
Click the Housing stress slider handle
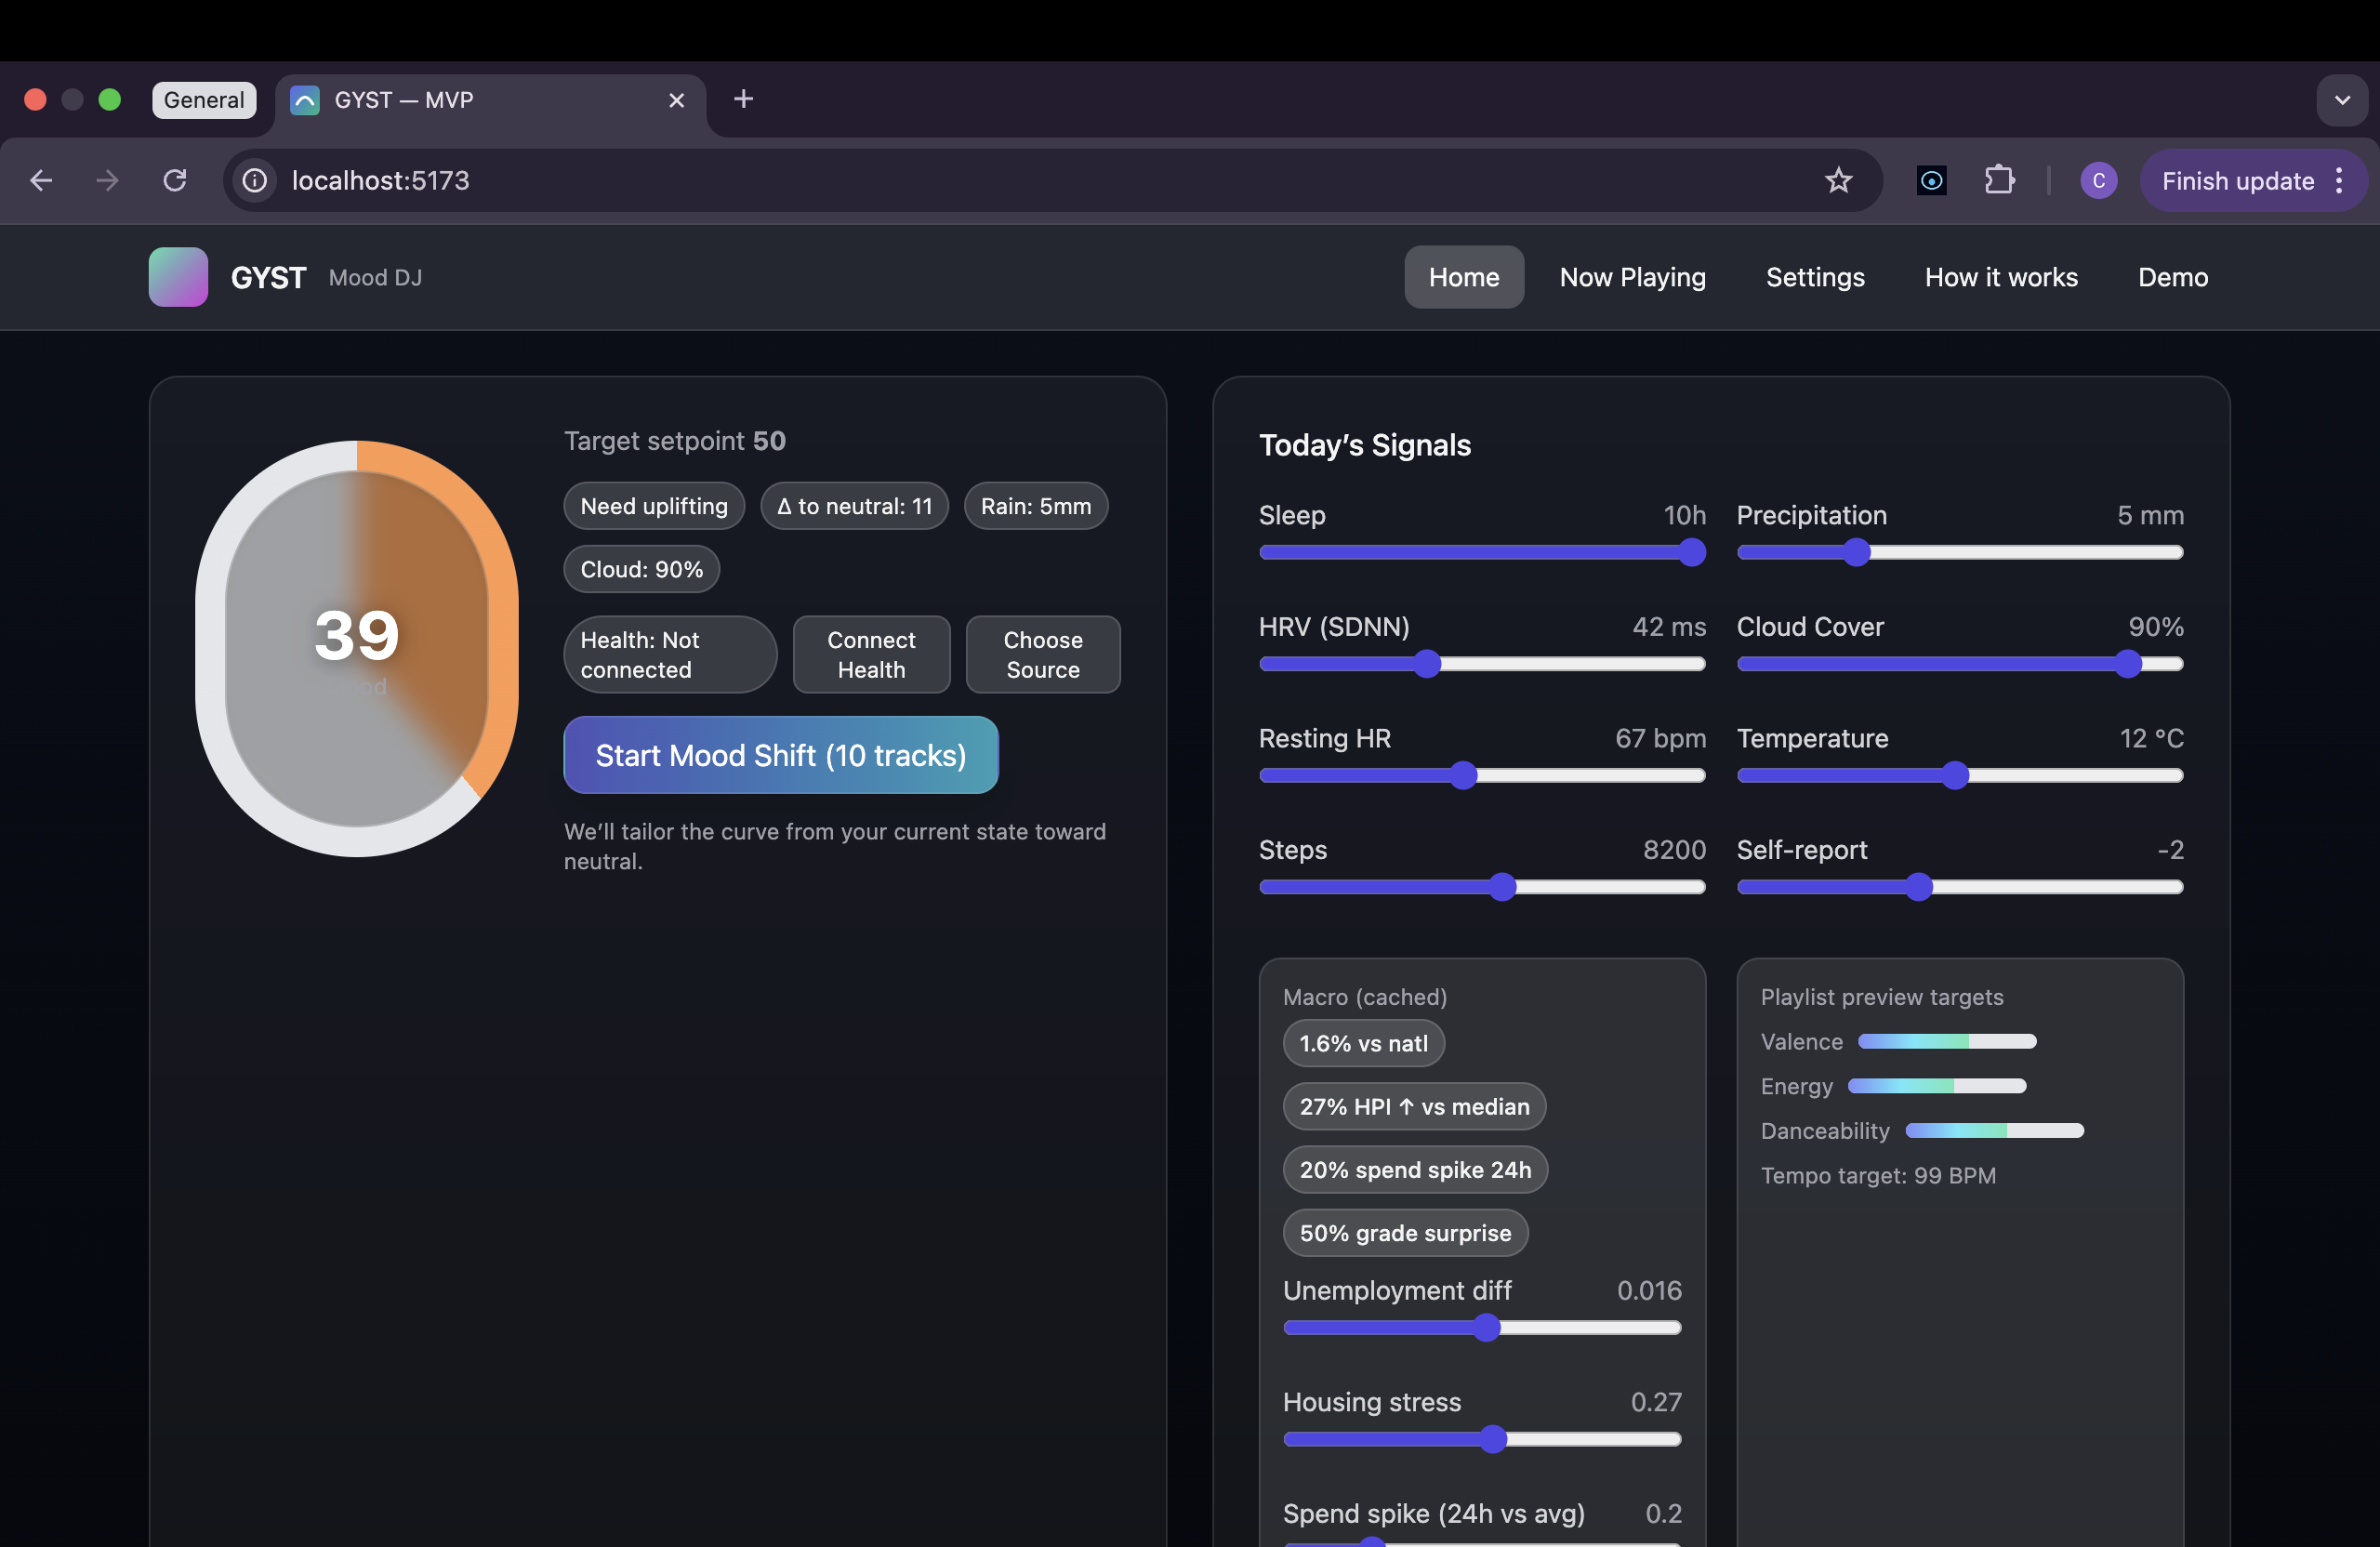[1492, 1439]
